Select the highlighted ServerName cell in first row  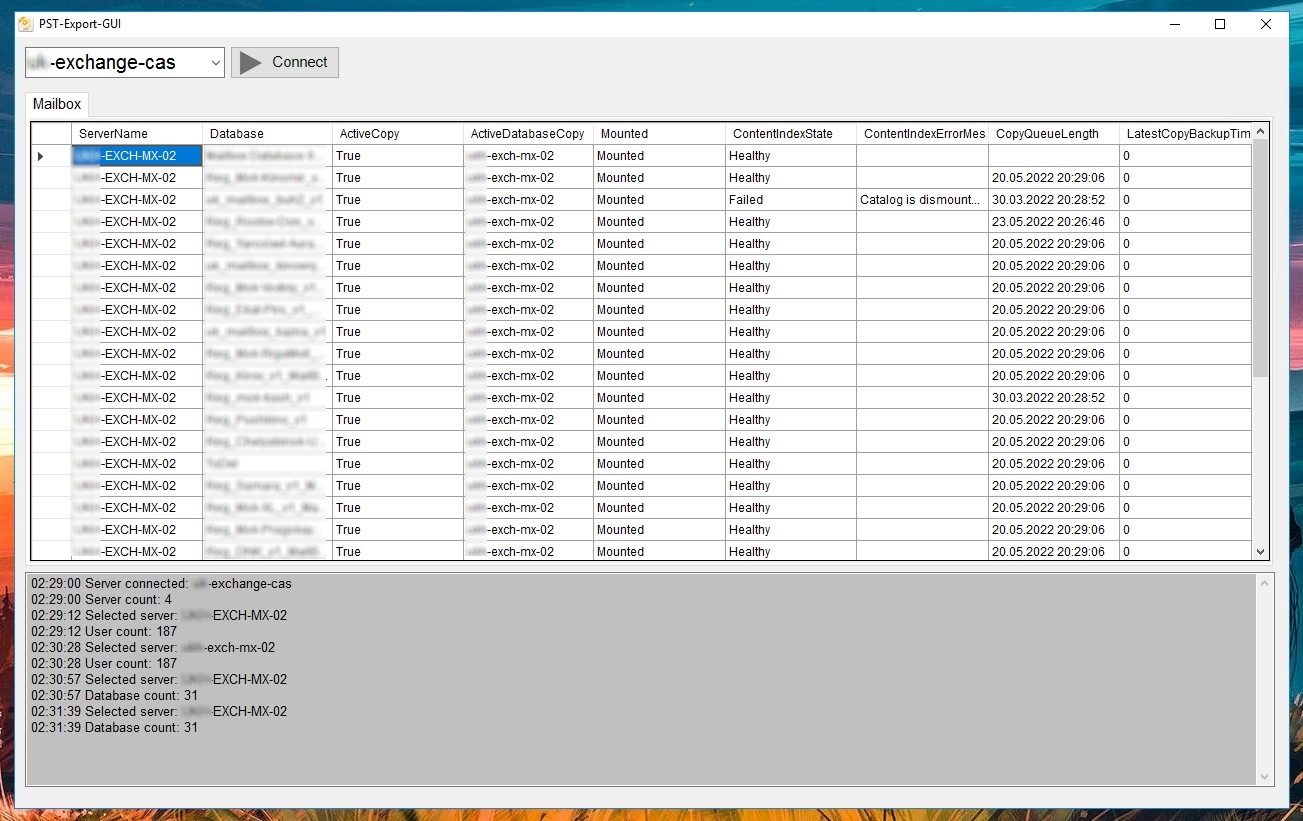[137, 156]
